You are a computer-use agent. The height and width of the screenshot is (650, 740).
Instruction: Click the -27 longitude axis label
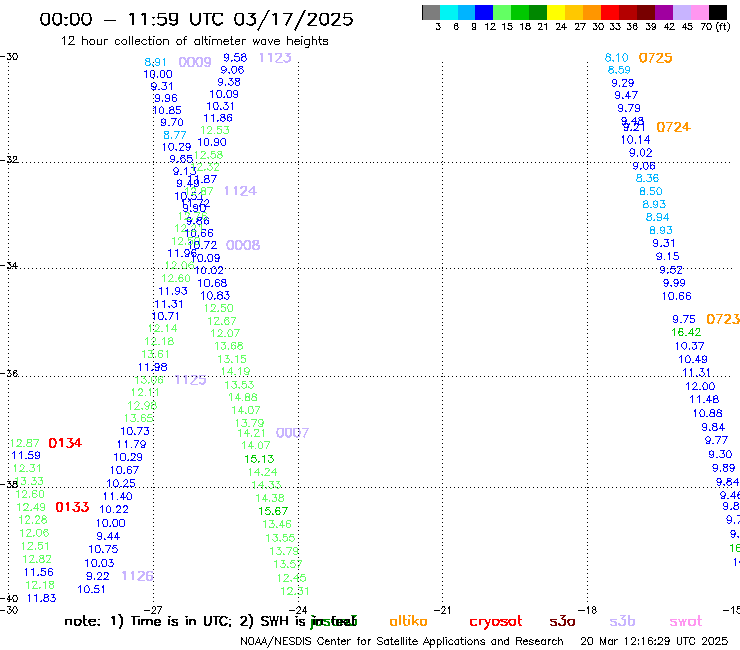[x=153, y=610]
